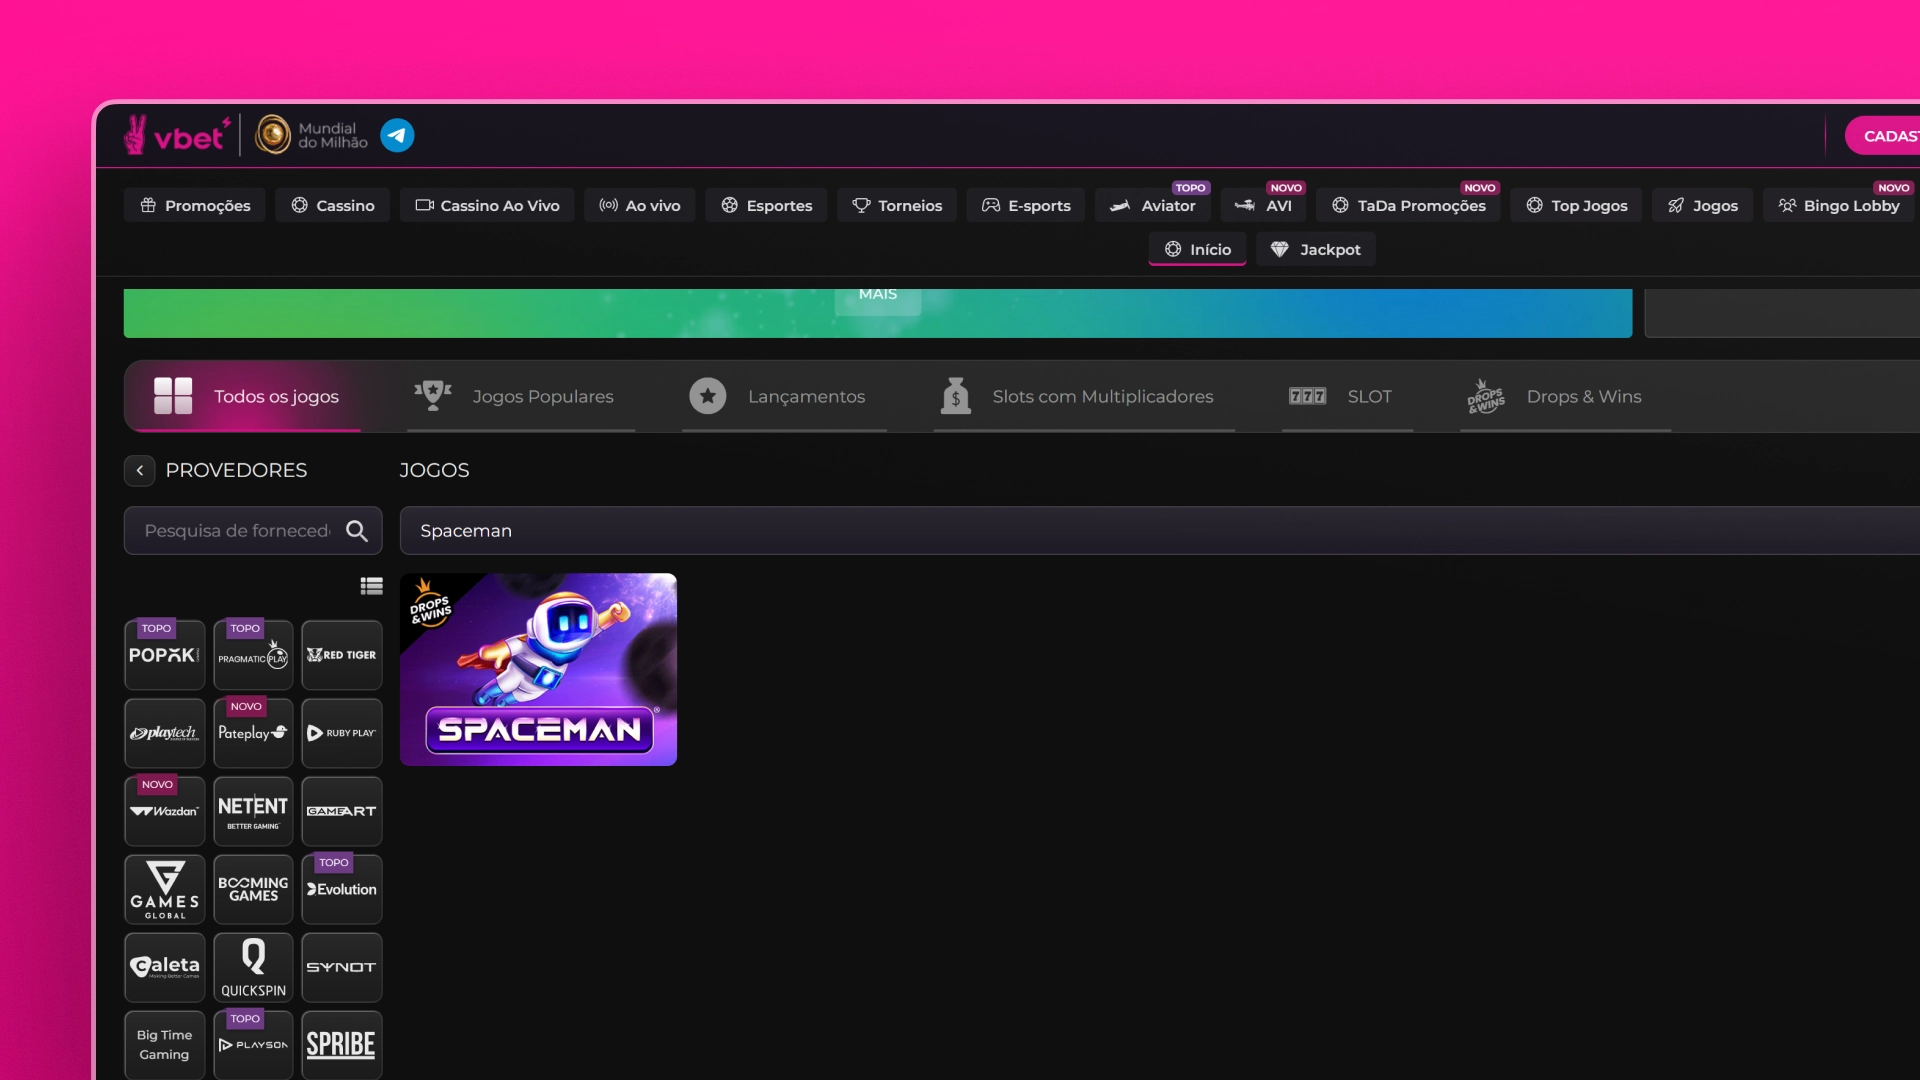This screenshot has height=1080, width=1920.
Task: Select the Evolution provider
Action: (x=342, y=889)
